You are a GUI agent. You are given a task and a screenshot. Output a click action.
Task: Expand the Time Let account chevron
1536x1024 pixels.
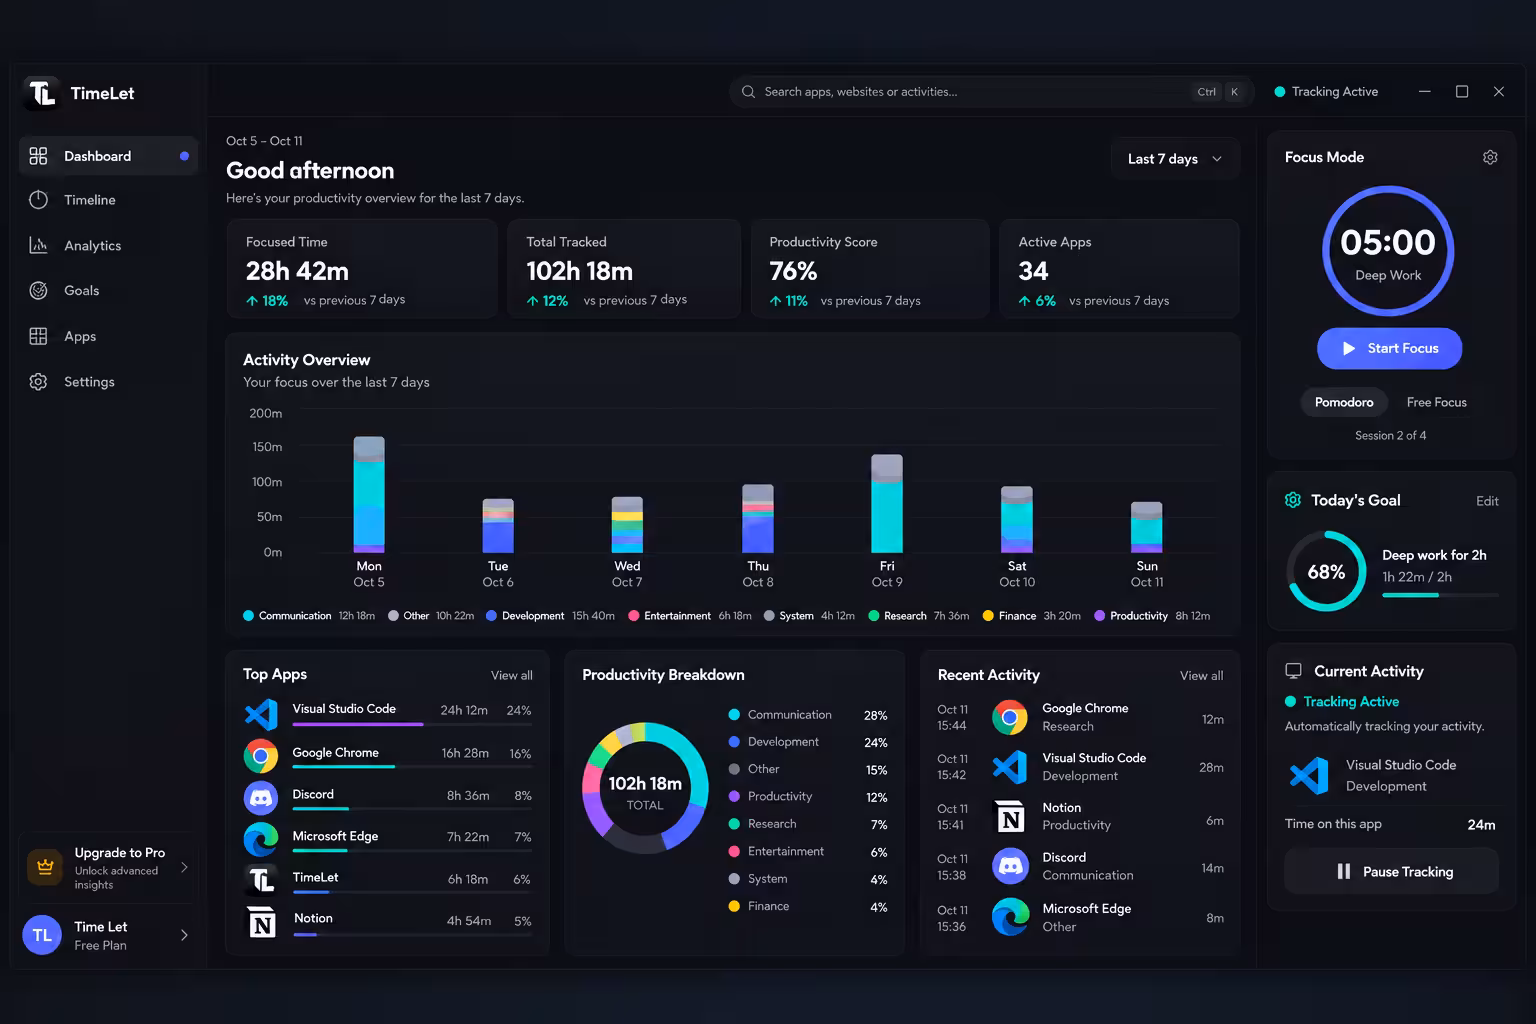[x=184, y=935]
